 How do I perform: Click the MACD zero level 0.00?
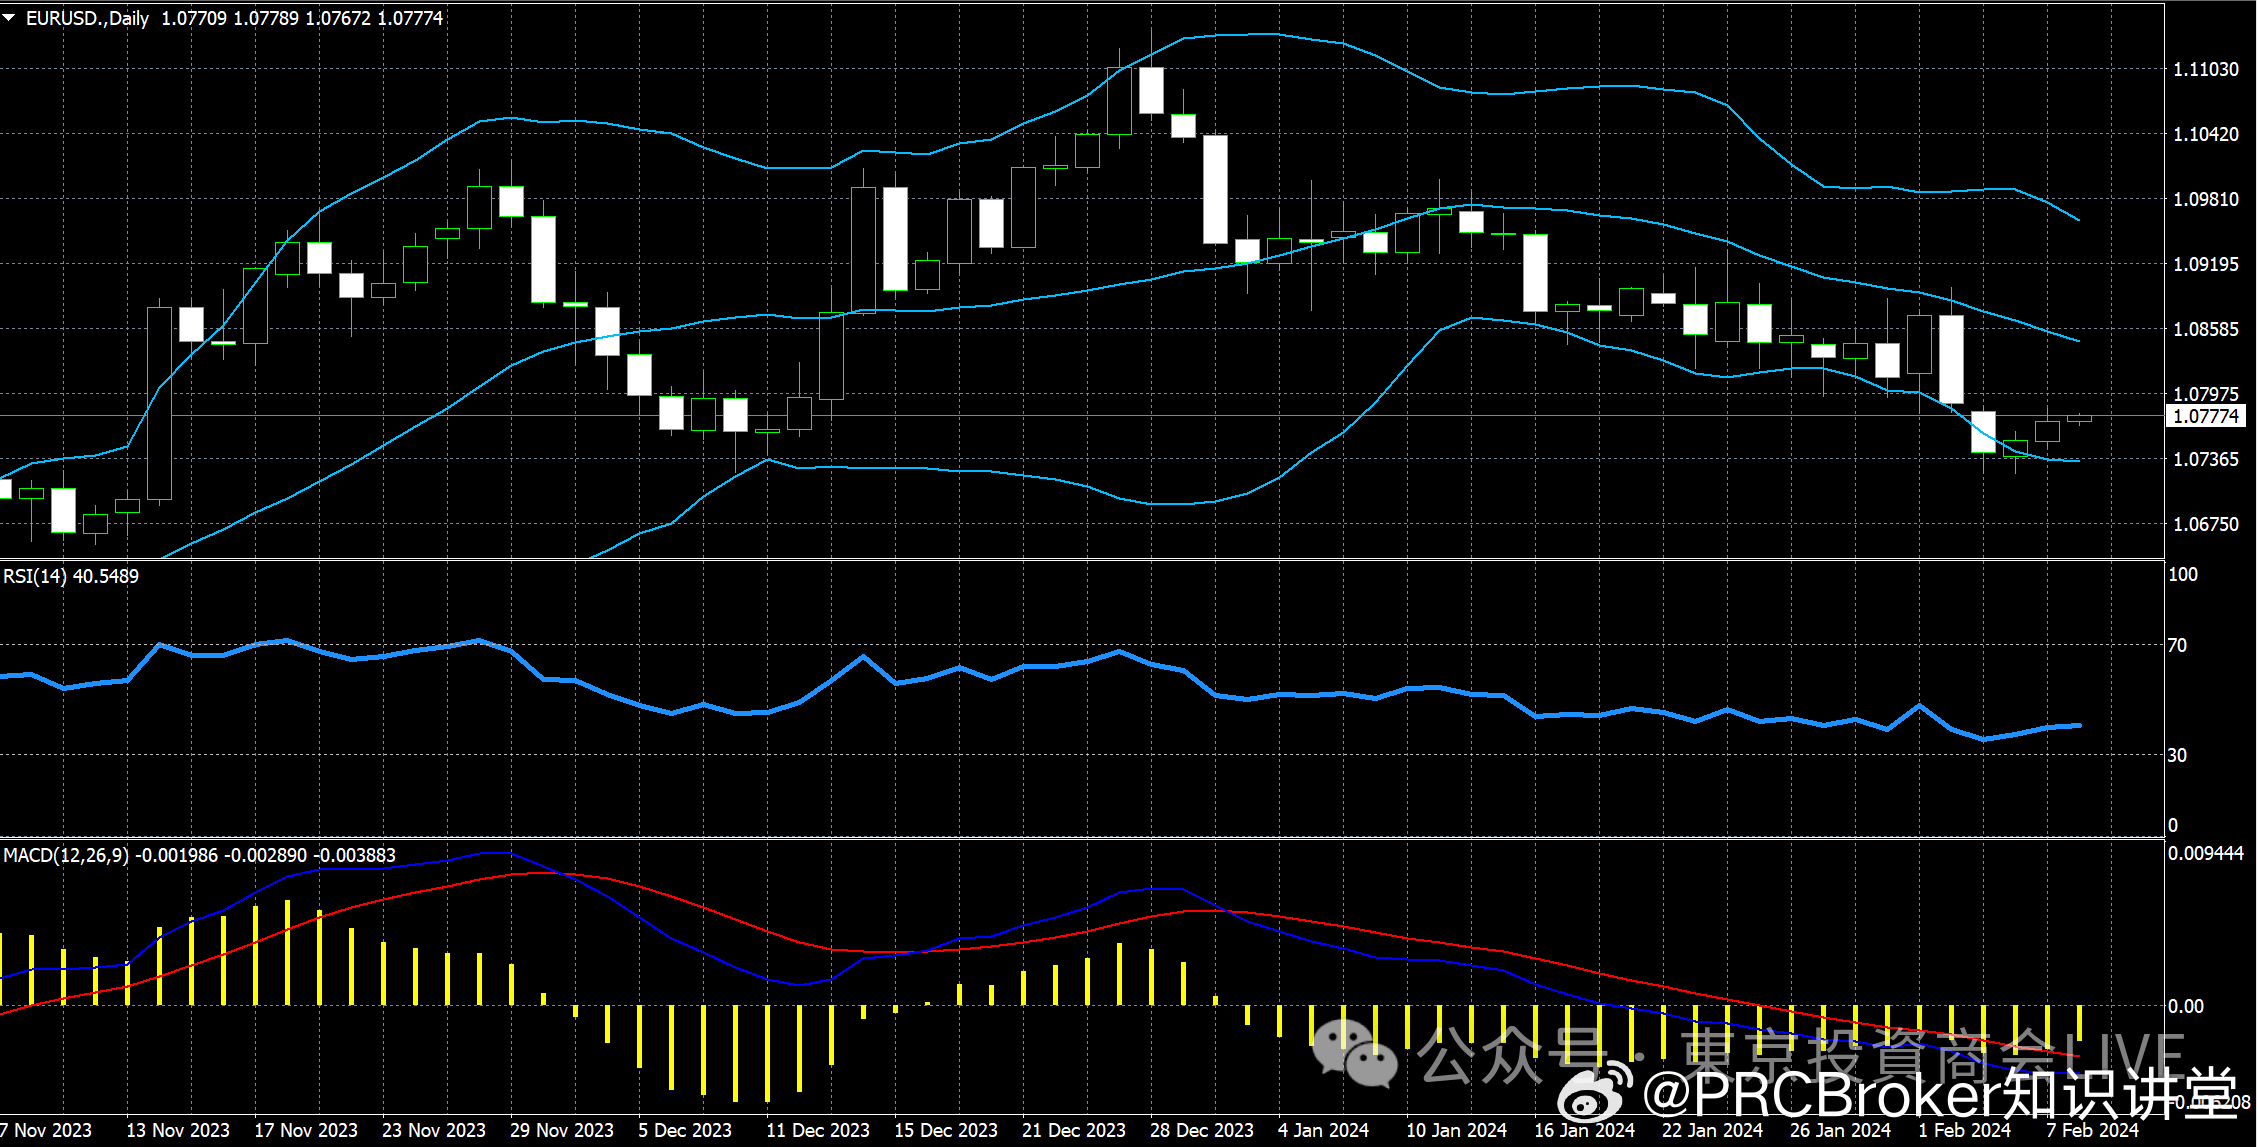click(x=2185, y=1006)
